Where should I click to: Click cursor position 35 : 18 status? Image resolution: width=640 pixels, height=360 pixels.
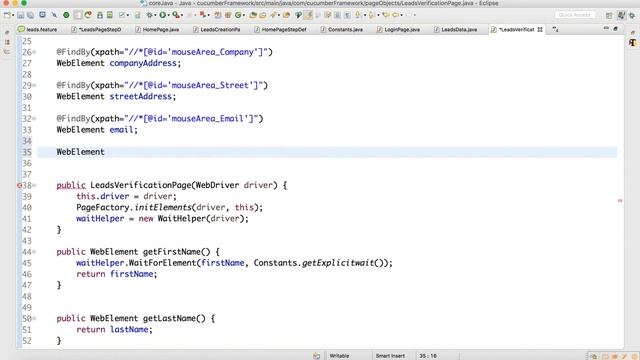coord(428,356)
